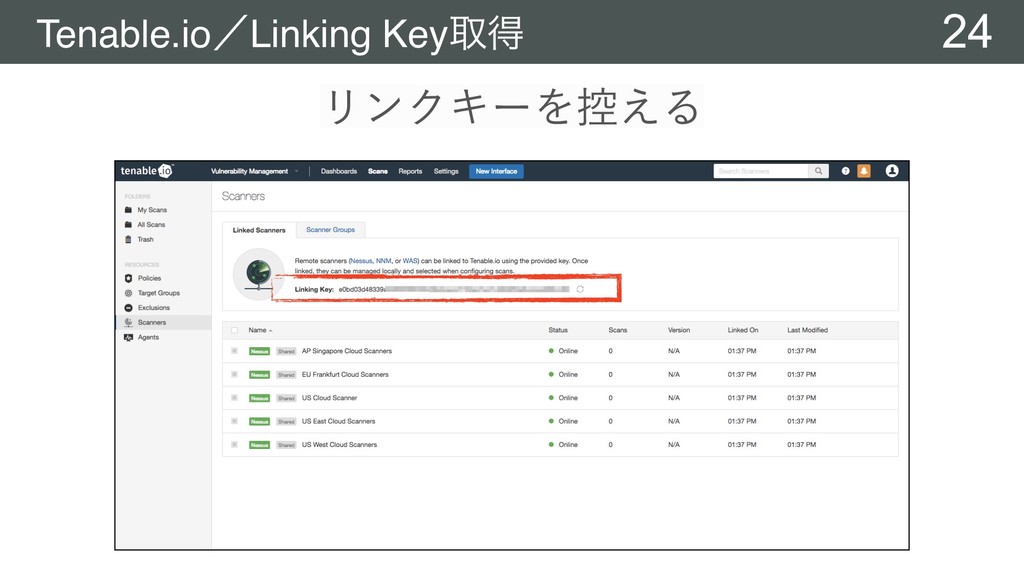Click Nessus badge on AP Singapore row
Viewport: 1024px width, 576px height.
259,351
